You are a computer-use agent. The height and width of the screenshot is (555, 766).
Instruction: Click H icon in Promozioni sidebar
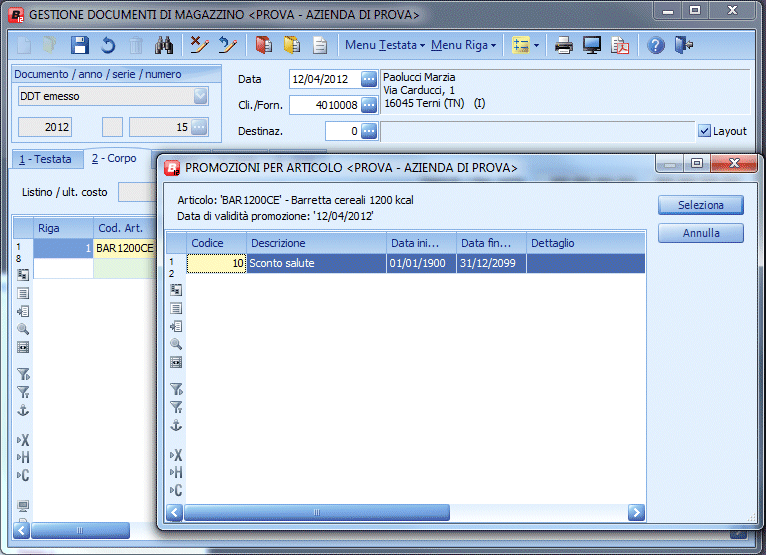[176, 472]
